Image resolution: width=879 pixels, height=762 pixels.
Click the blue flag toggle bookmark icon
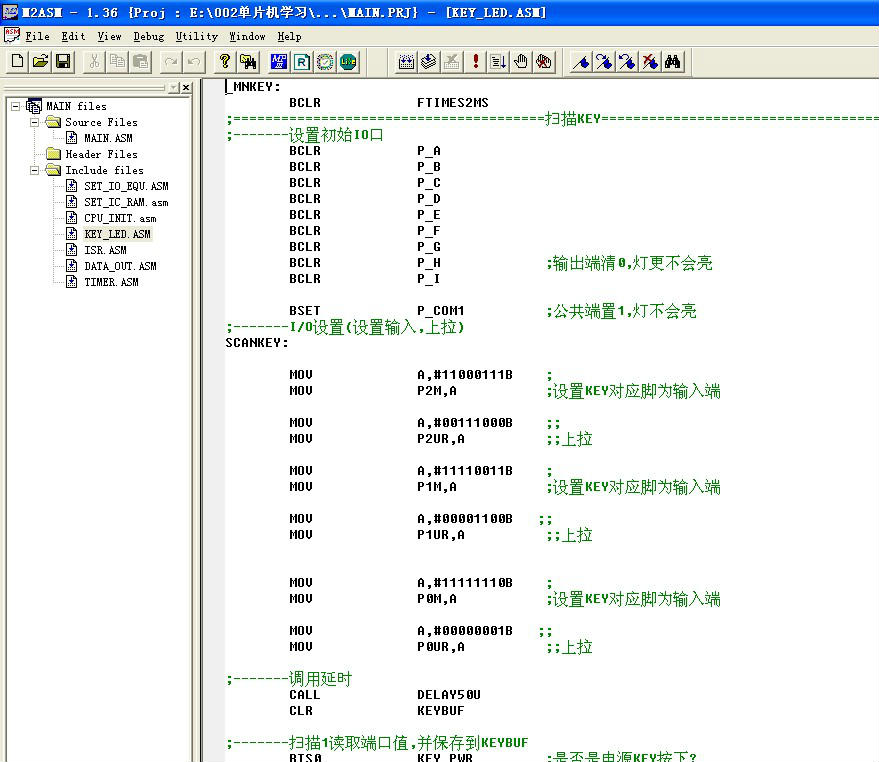pos(581,62)
